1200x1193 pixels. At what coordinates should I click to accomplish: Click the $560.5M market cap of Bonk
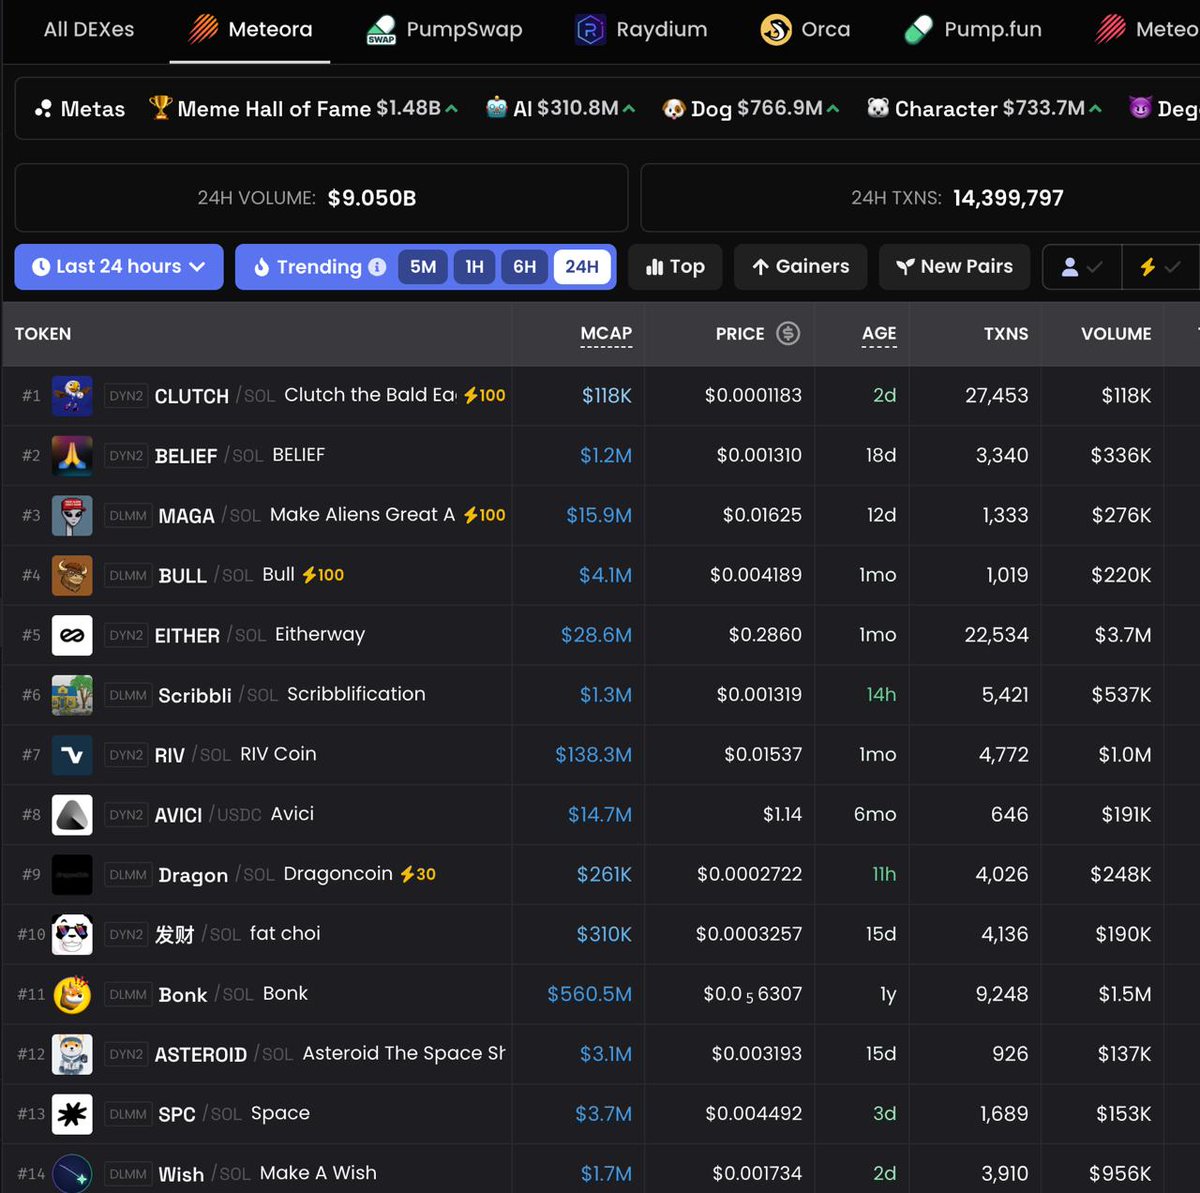[x=590, y=994]
